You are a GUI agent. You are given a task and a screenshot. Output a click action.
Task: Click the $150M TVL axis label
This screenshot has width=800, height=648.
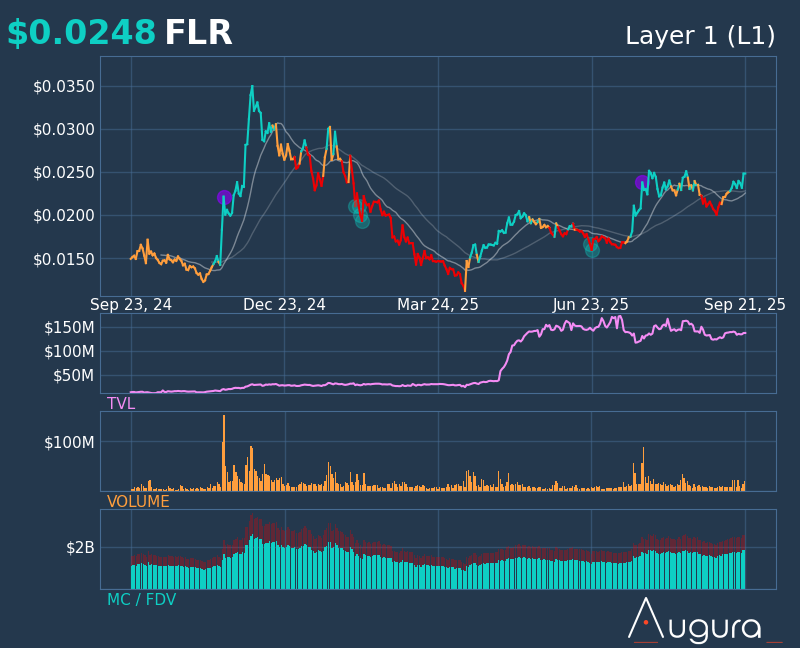tap(69, 328)
